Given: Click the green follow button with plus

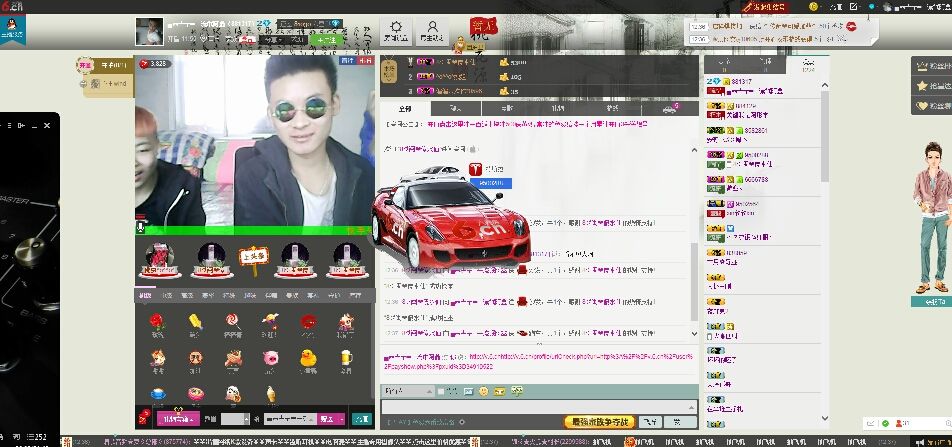Looking at the screenshot, I should [330, 40].
